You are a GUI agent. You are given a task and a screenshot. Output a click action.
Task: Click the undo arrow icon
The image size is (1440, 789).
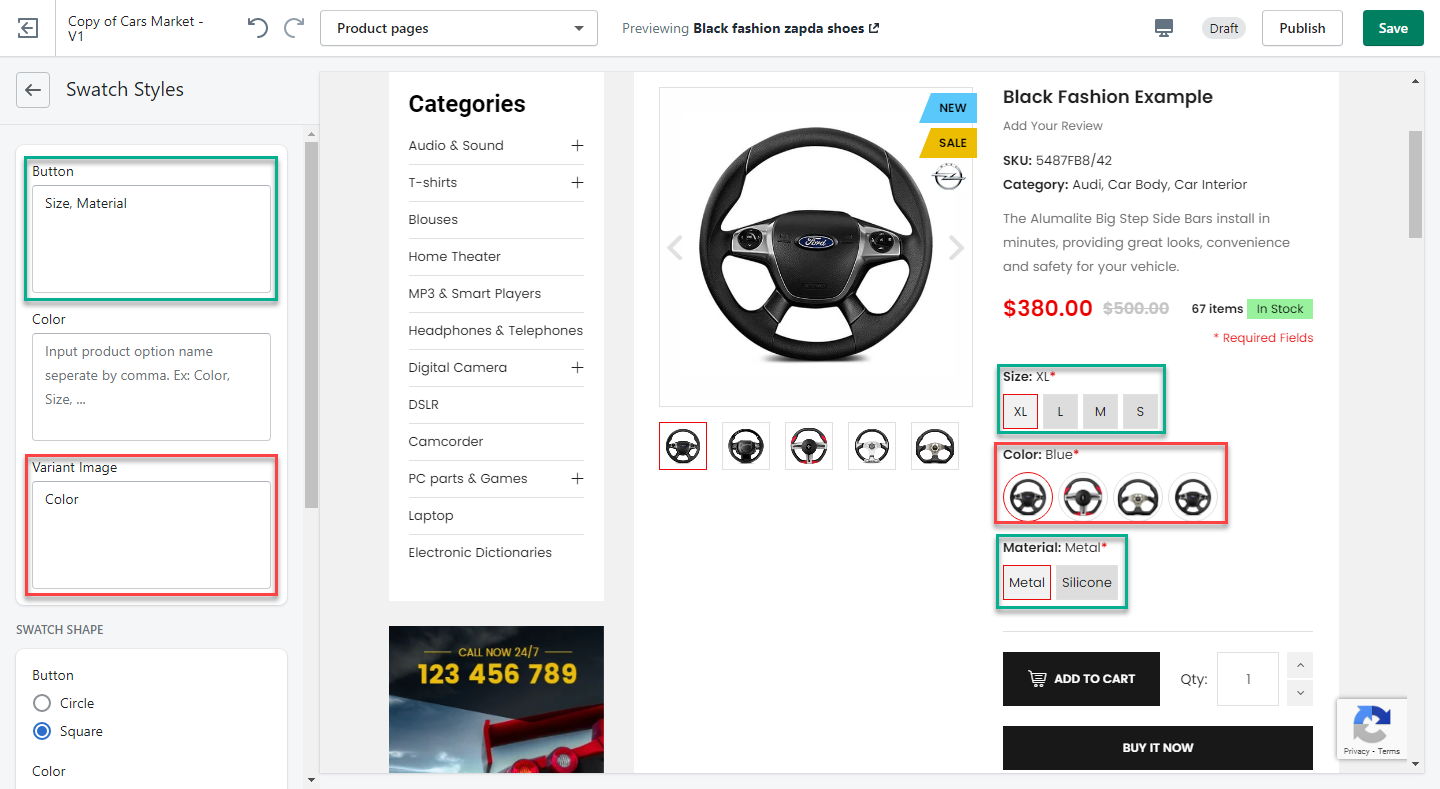(x=258, y=28)
